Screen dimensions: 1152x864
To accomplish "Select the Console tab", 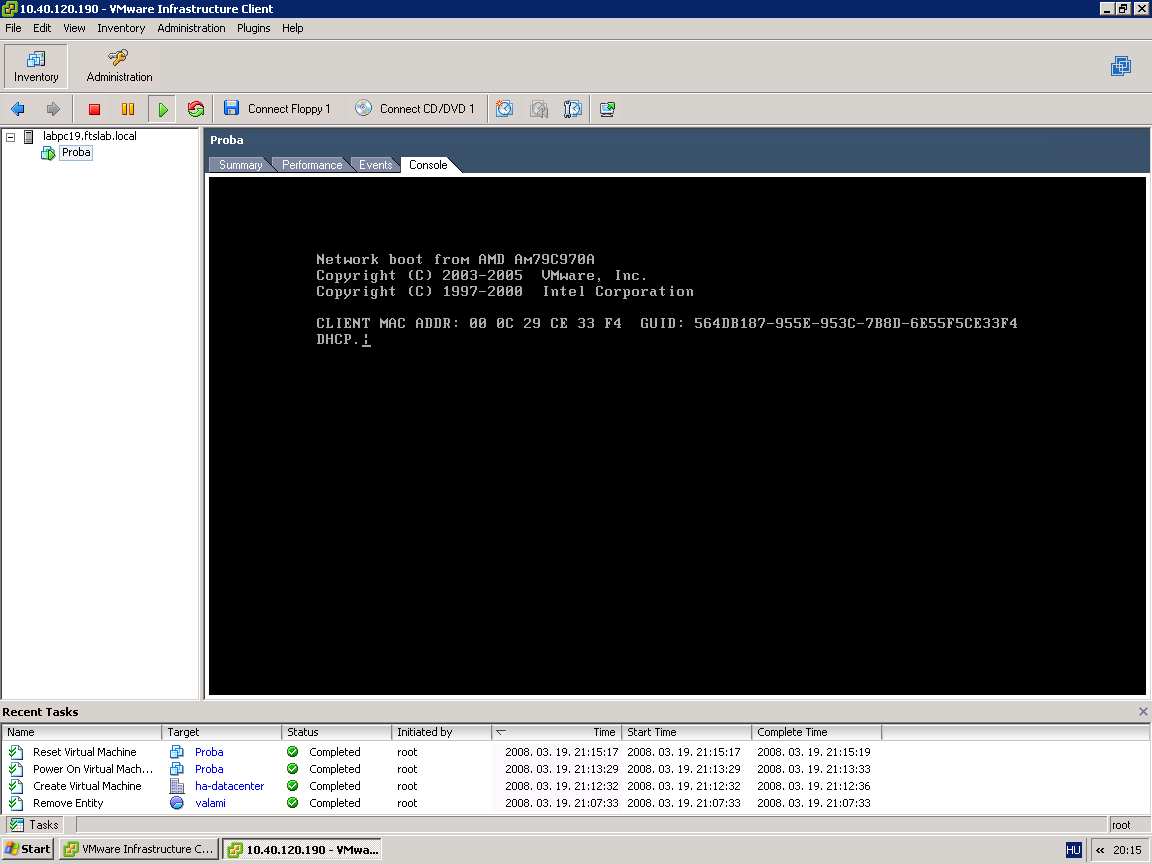I will (428, 165).
